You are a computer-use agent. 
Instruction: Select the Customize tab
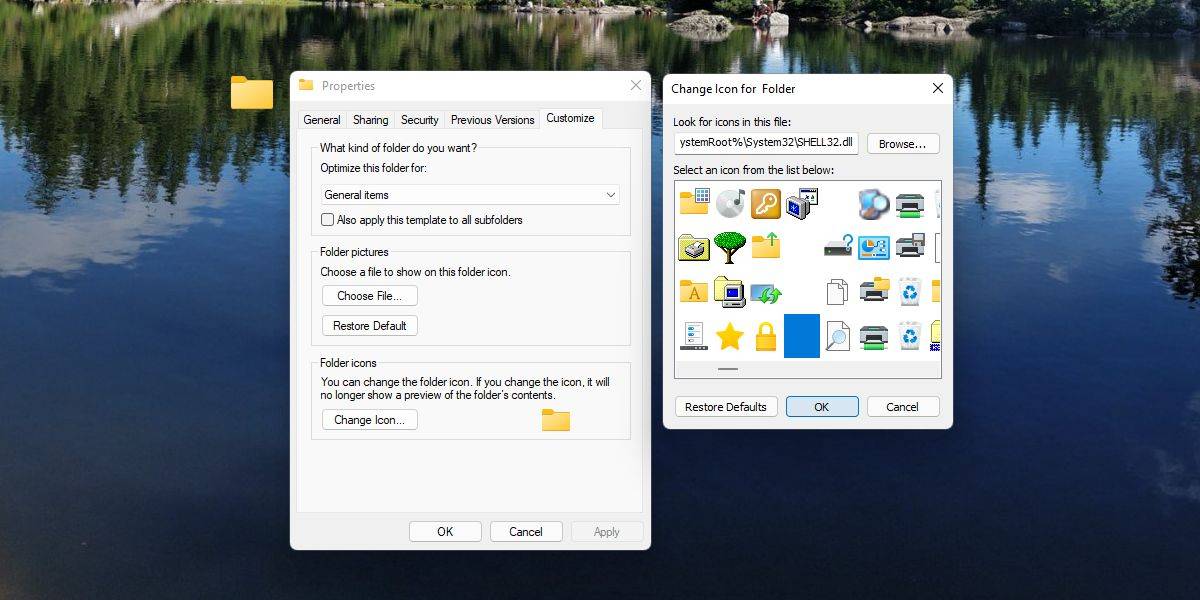click(570, 118)
